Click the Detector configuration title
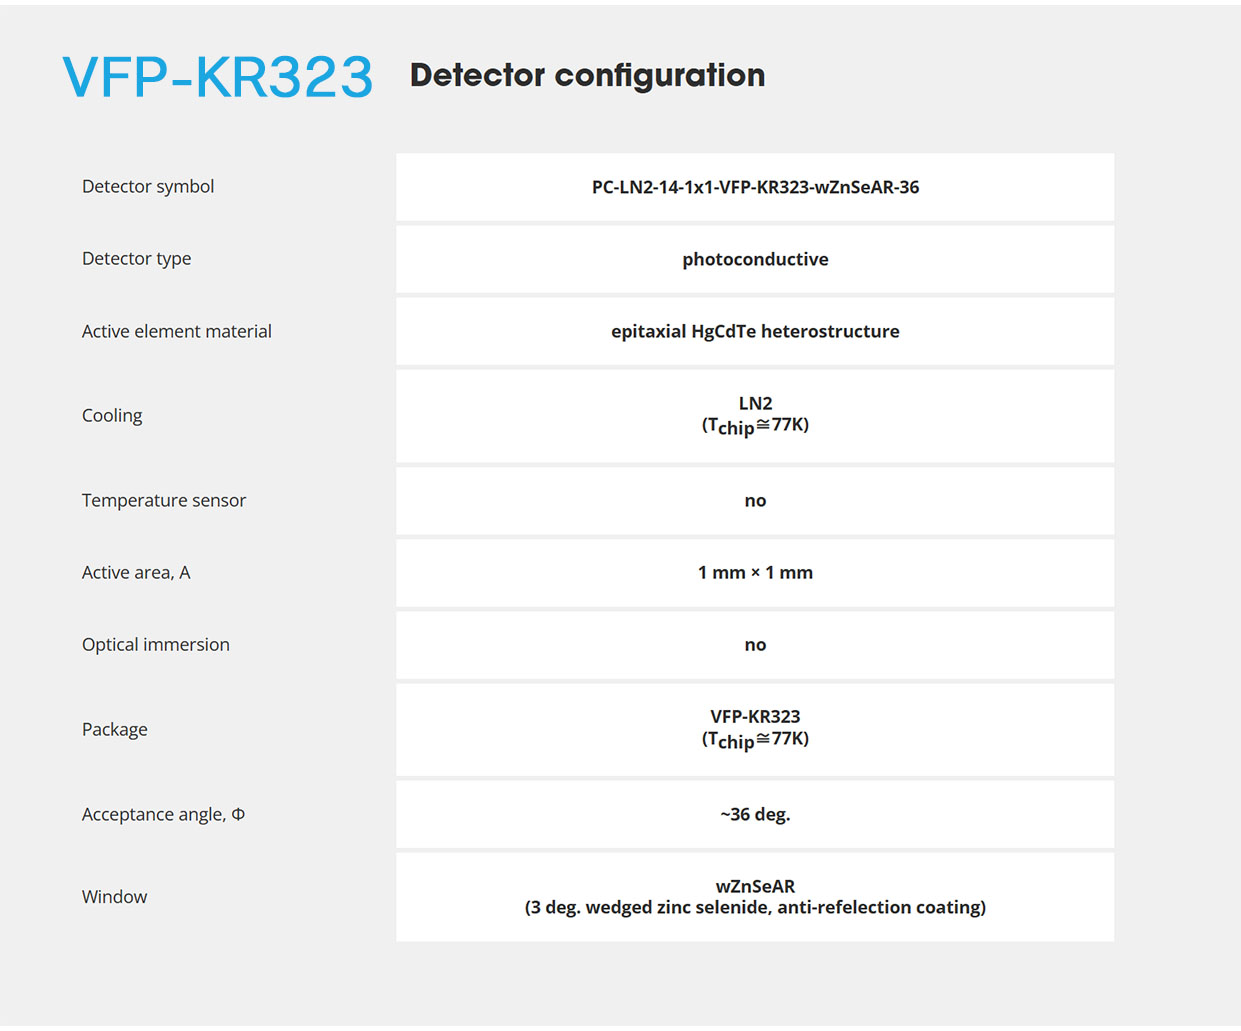 click(587, 76)
